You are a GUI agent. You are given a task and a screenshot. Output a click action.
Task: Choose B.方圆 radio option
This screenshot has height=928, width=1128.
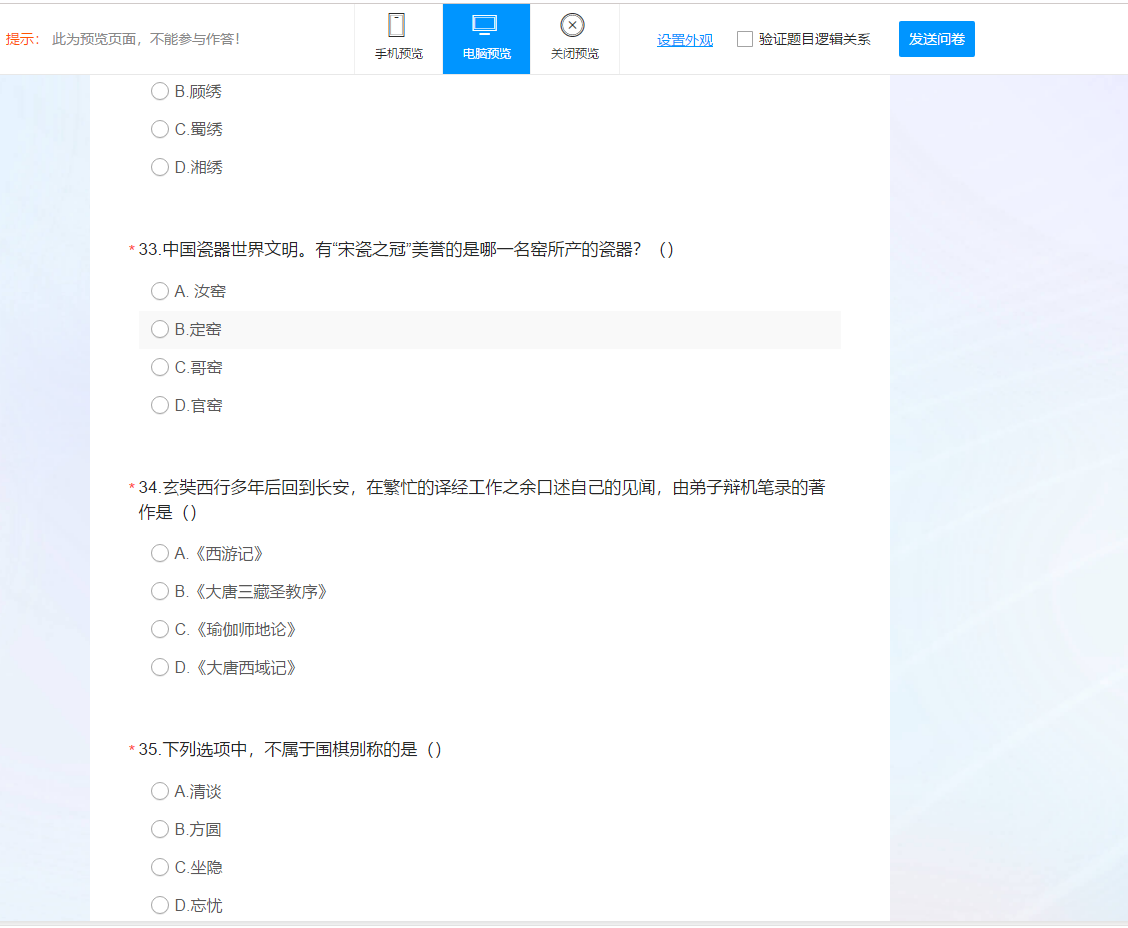(x=160, y=829)
